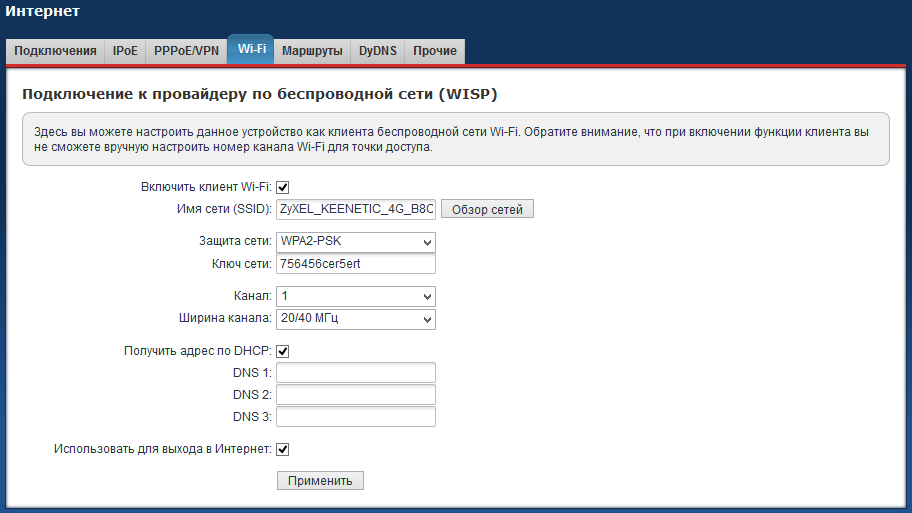912x513 pixels.
Task: Expand the Ширина канала dropdown
Action: coord(355,319)
